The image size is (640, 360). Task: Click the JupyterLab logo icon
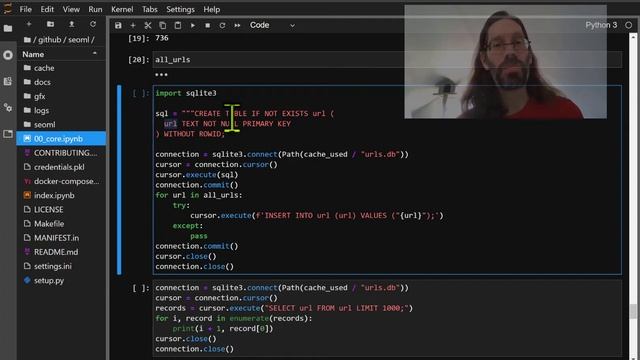pyautogui.click(x=8, y=8)
